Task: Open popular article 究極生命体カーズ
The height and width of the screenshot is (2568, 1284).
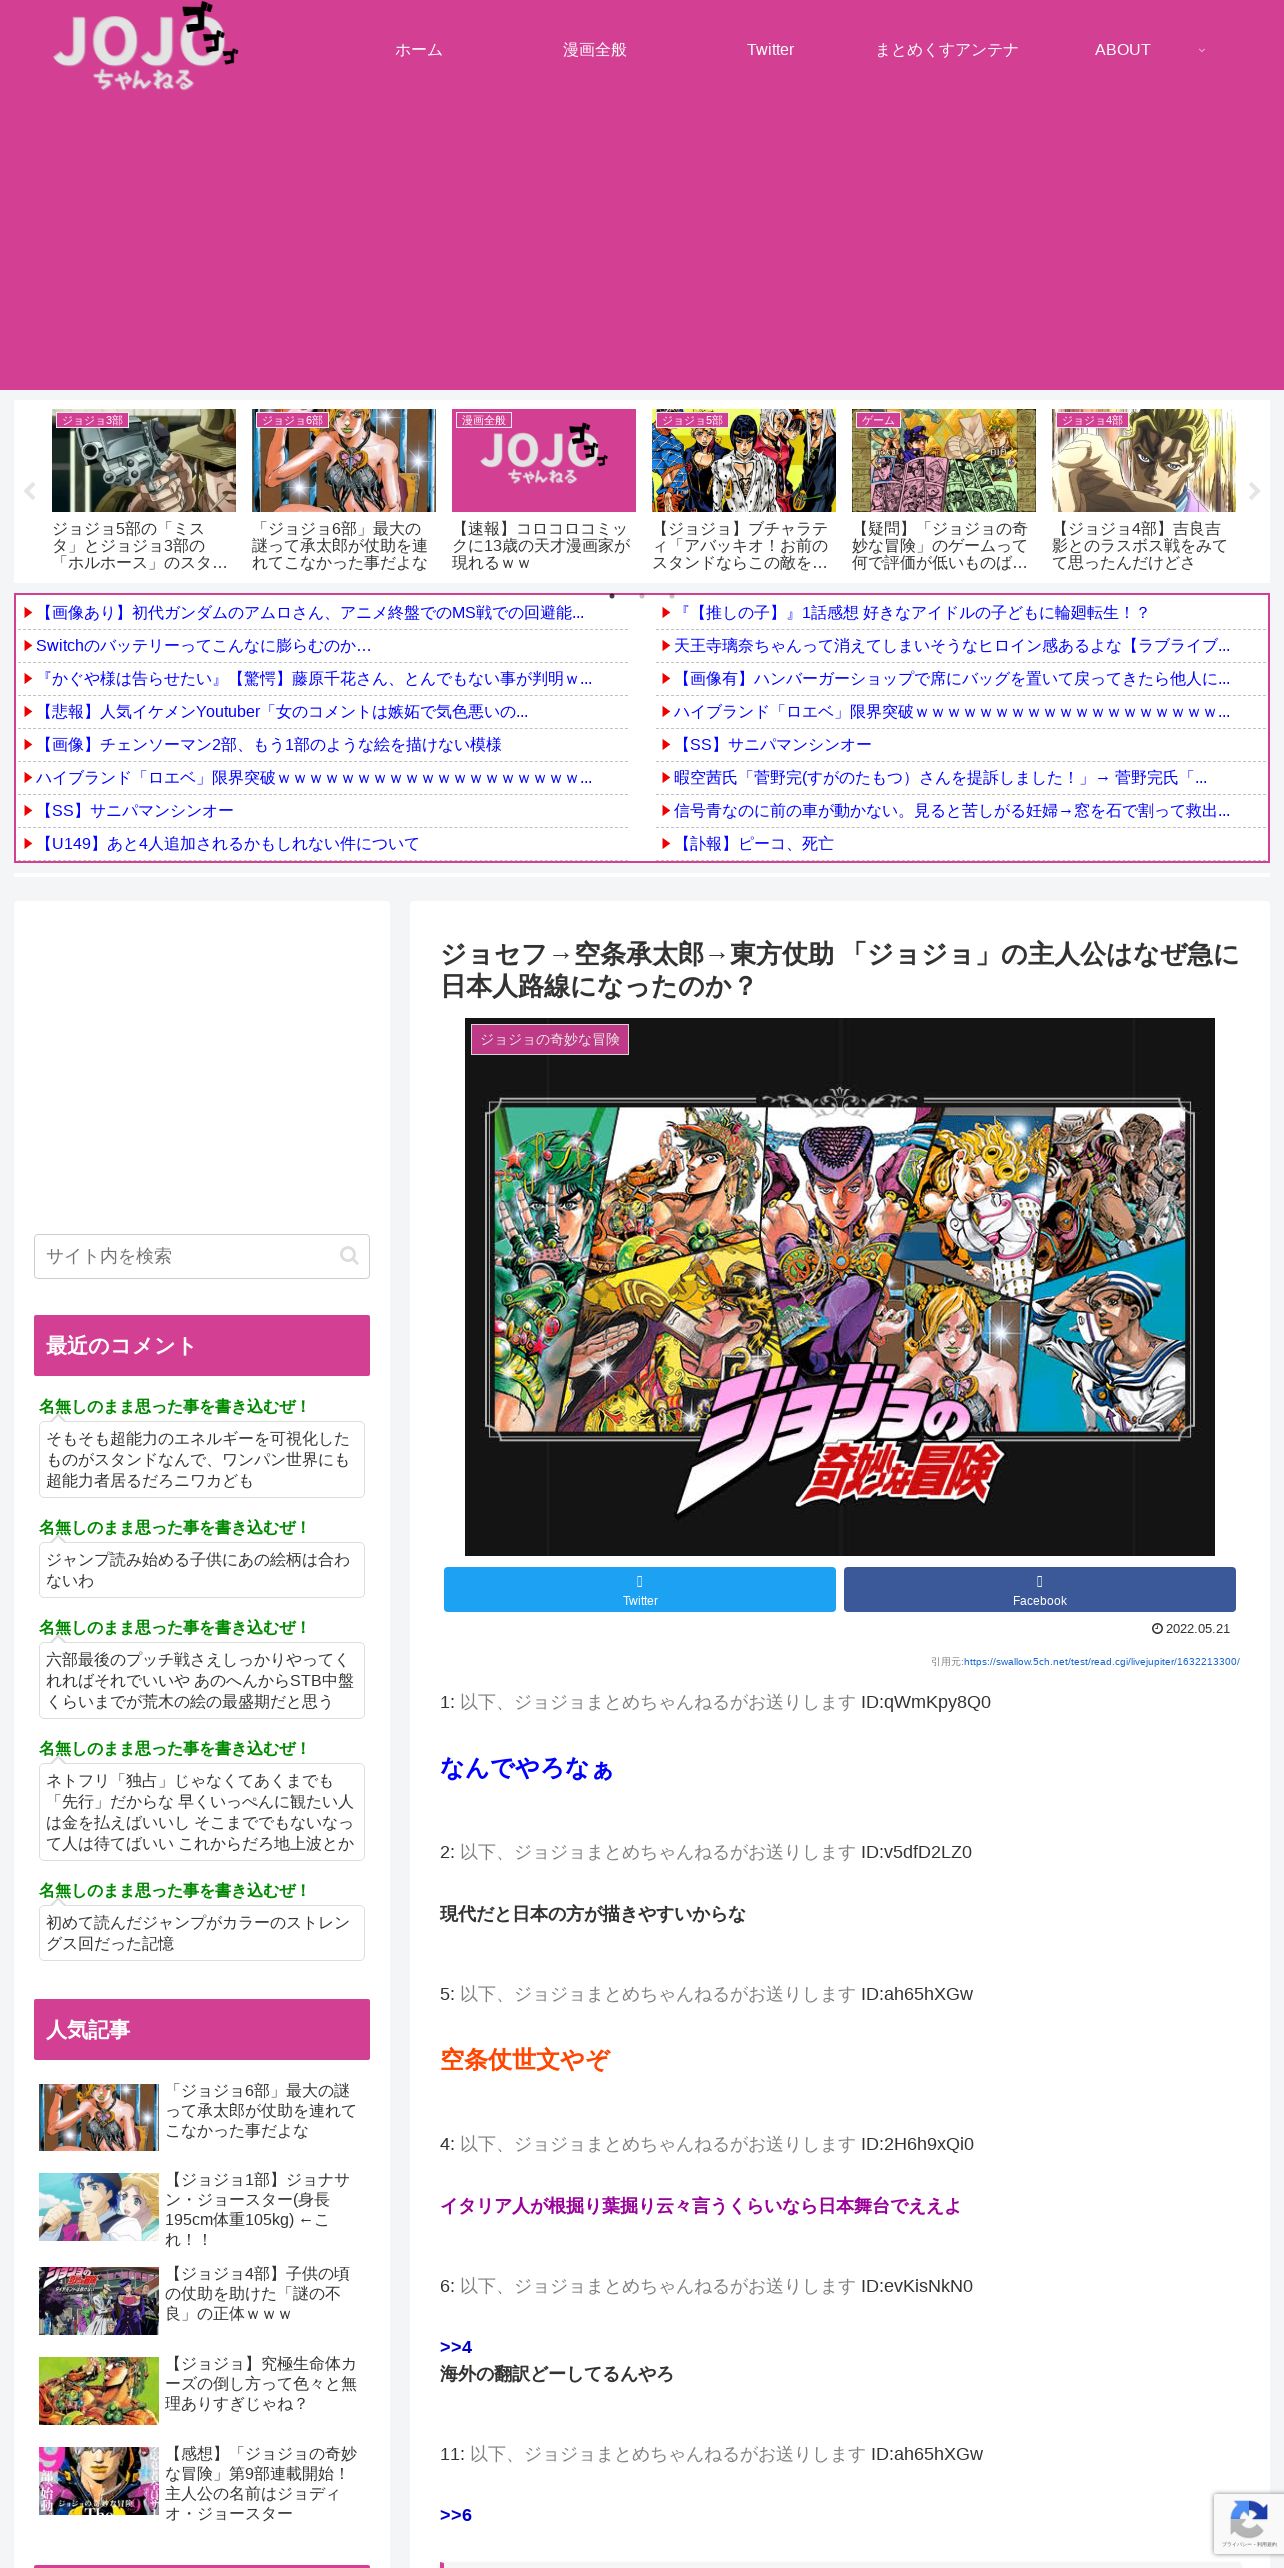Action: coord(202,2390)
